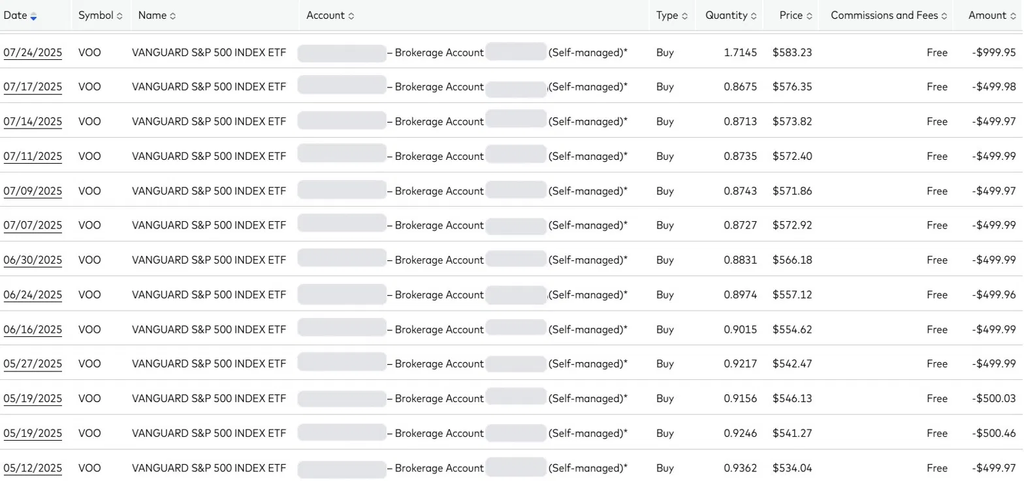1024x481 pixels.
Task: Sort by Commissions and Fees column header
Action: (889, 16)
